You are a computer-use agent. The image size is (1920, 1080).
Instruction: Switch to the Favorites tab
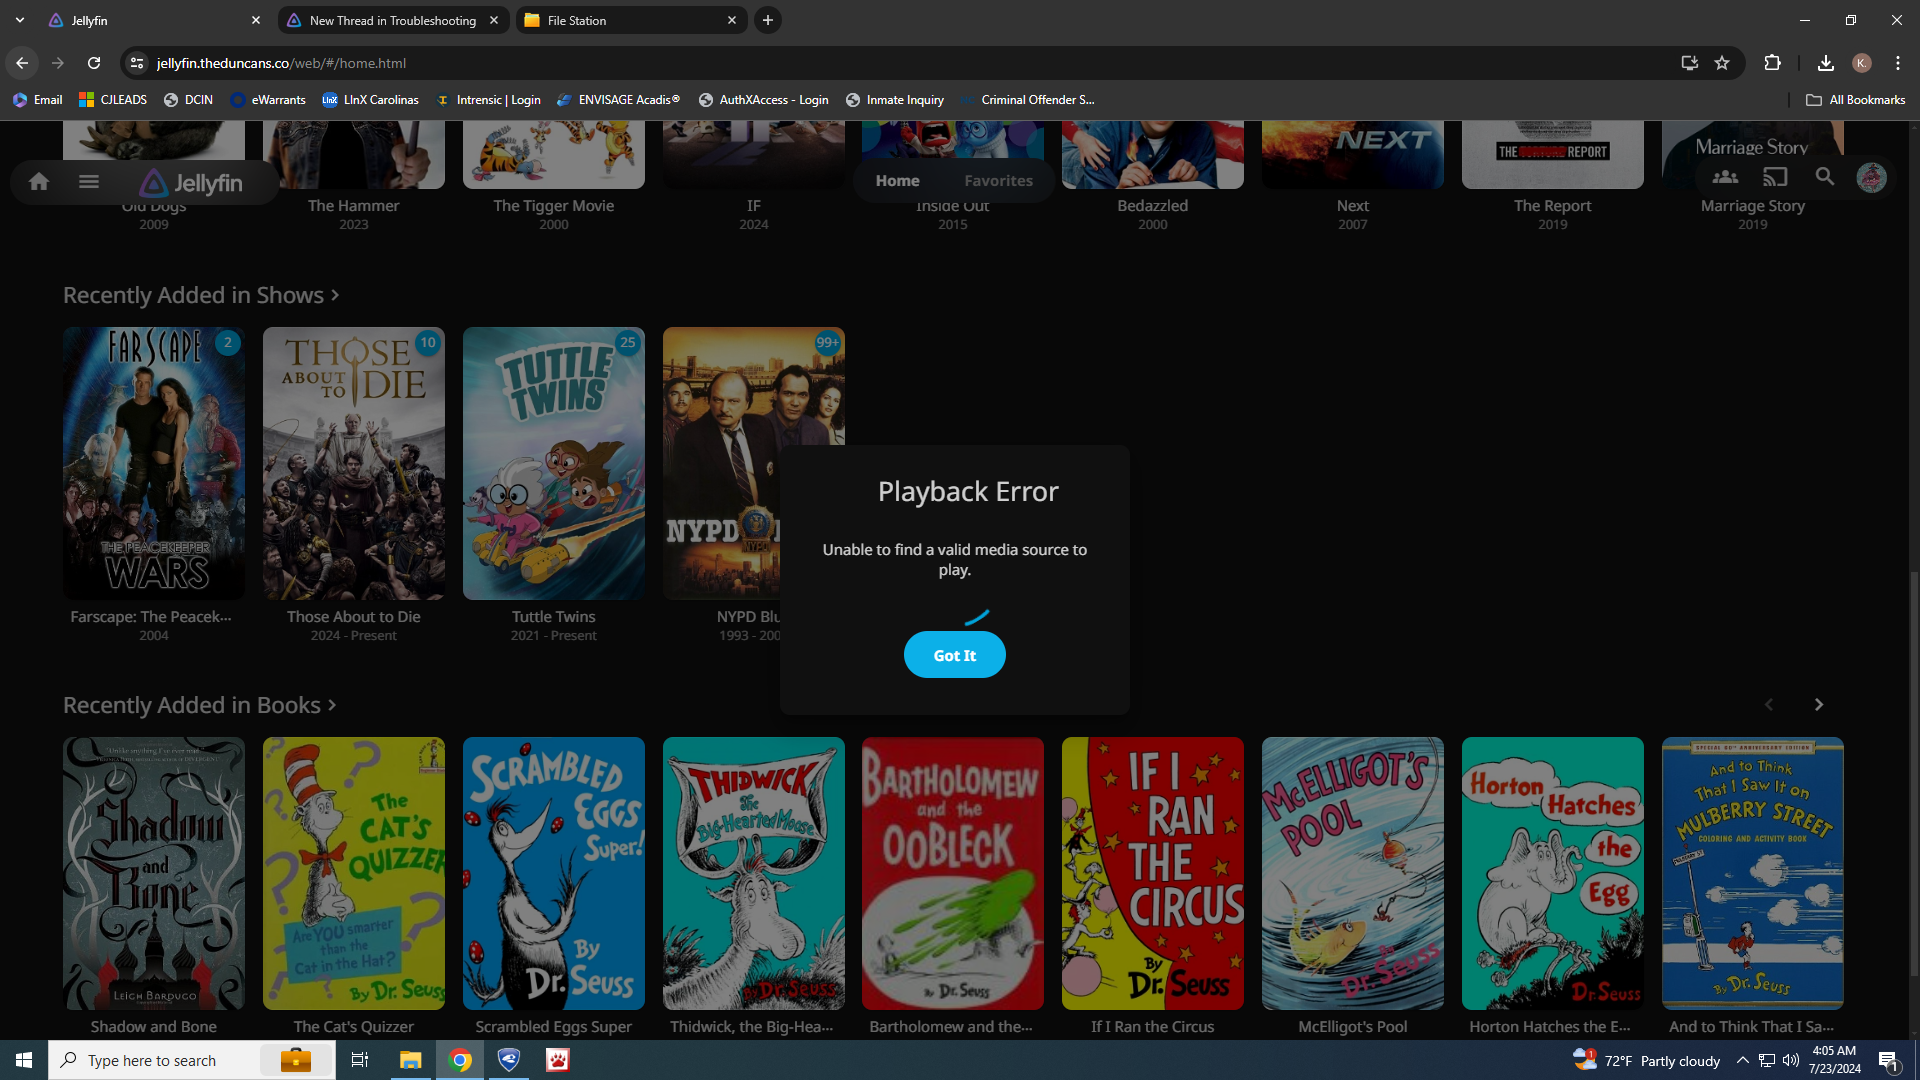998,181
